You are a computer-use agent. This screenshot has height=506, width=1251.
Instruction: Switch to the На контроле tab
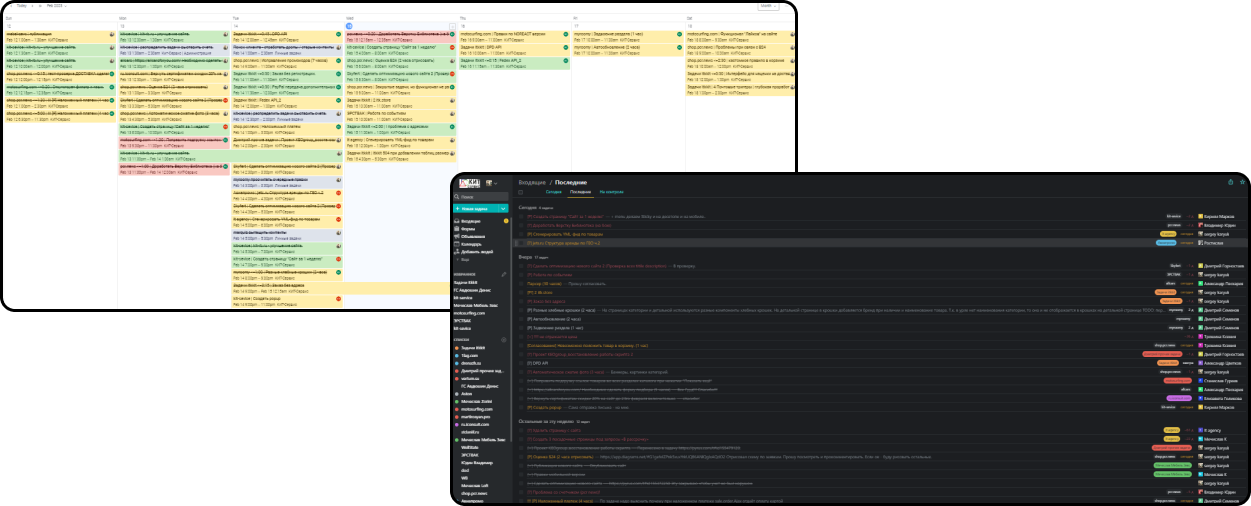[x=611, y=192]
